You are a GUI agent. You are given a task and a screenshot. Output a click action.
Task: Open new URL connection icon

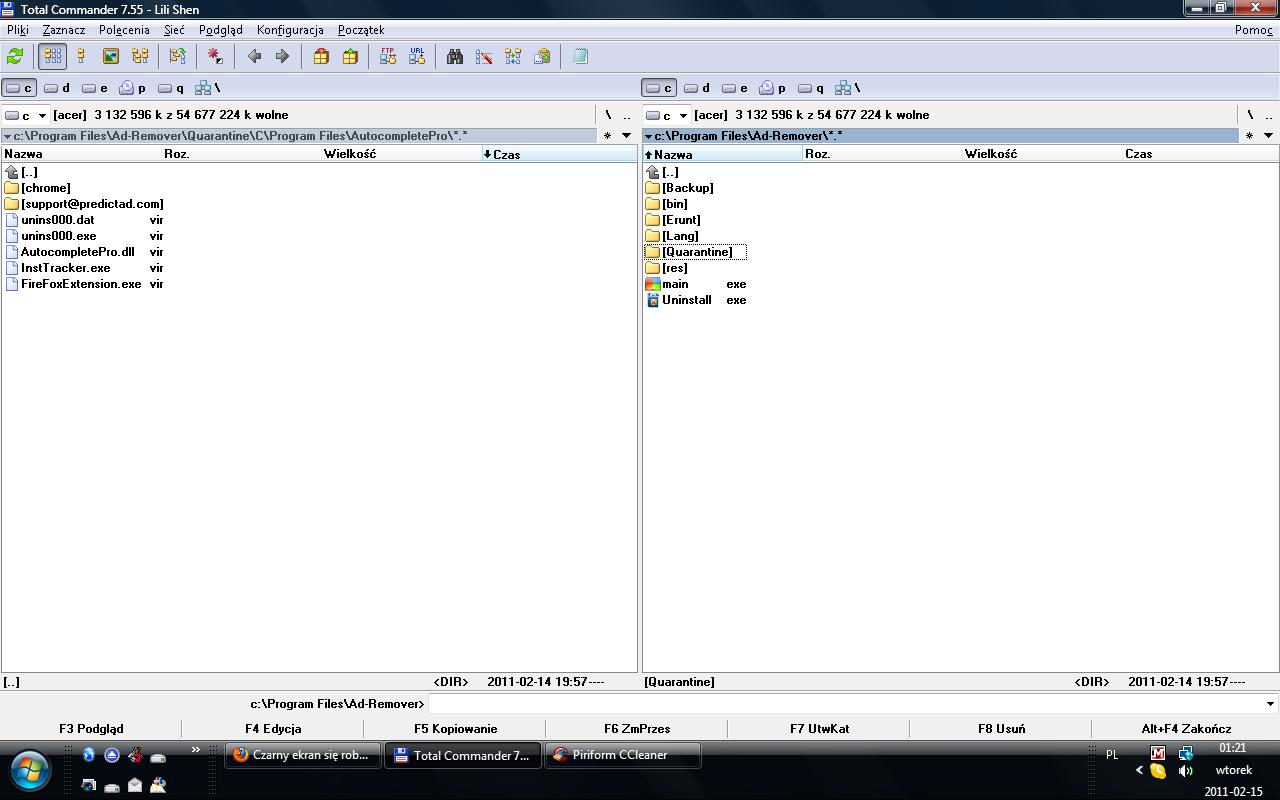tap(417, 57)
